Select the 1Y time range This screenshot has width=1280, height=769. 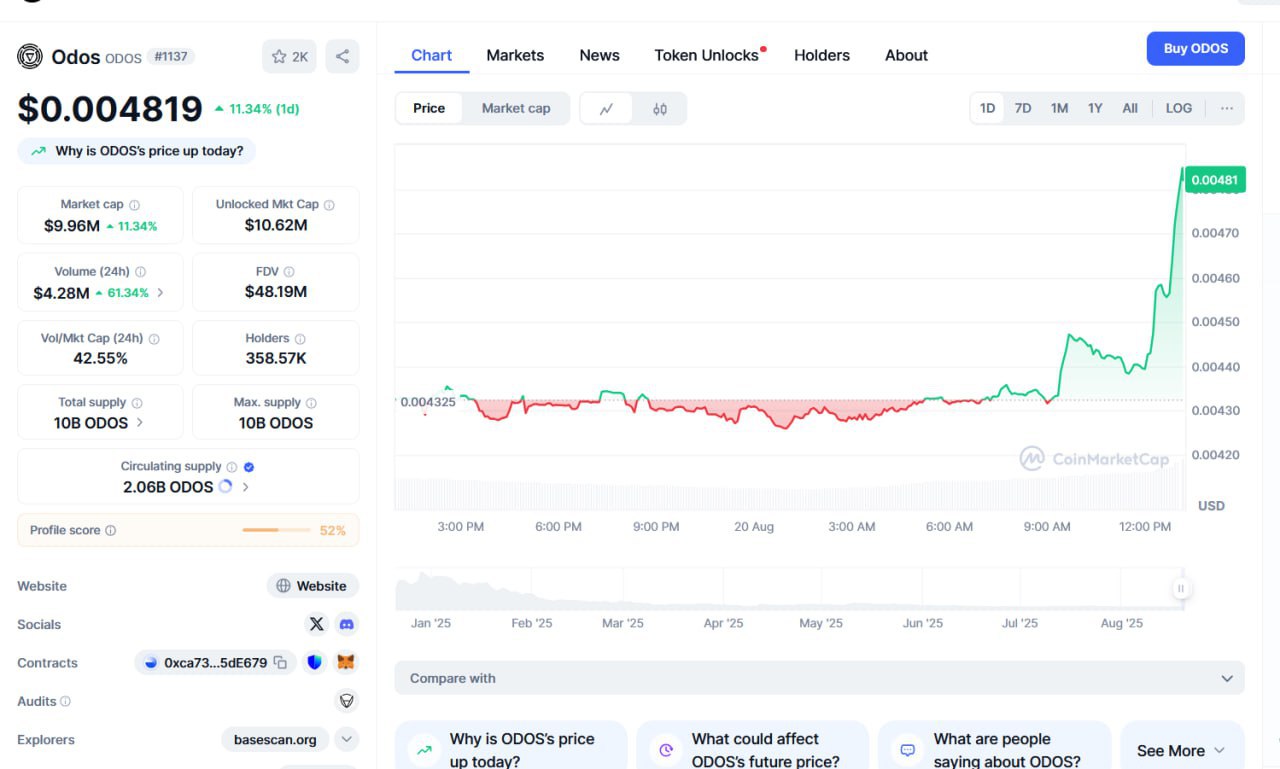pos(1095,108)
